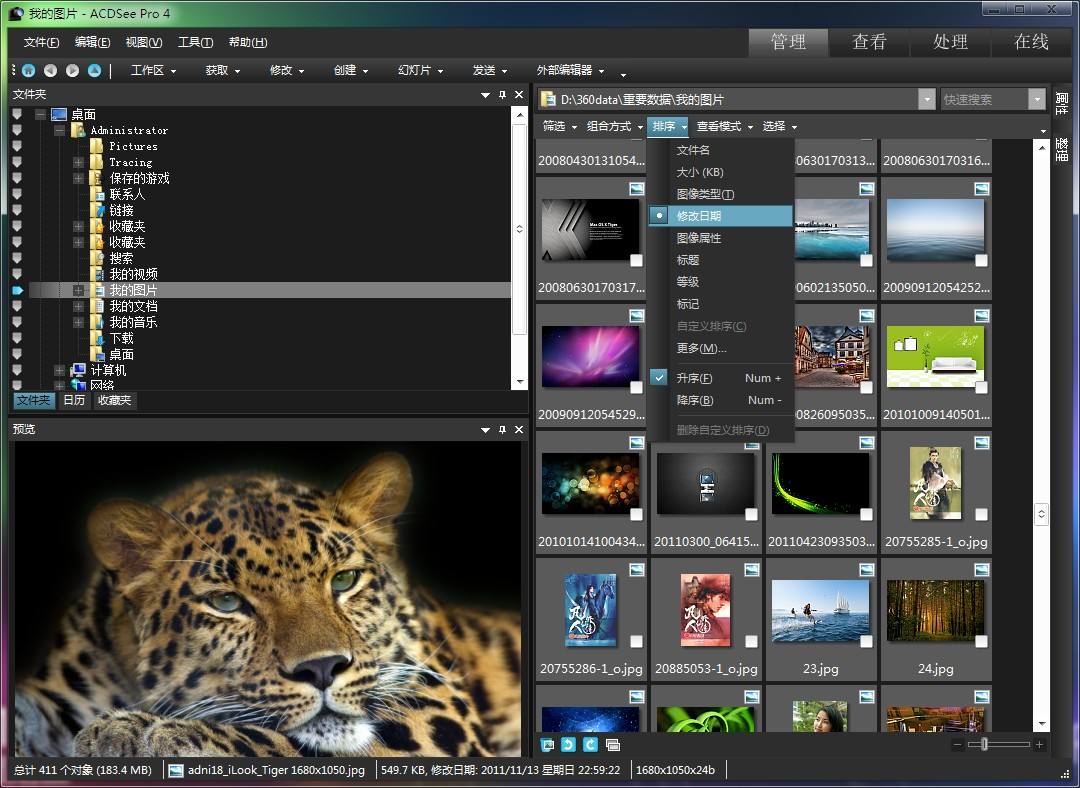Click the compare images icon in bottom toolbar
The height and width of the screenshot is (788, 1080).
click(x=613, y=745)
